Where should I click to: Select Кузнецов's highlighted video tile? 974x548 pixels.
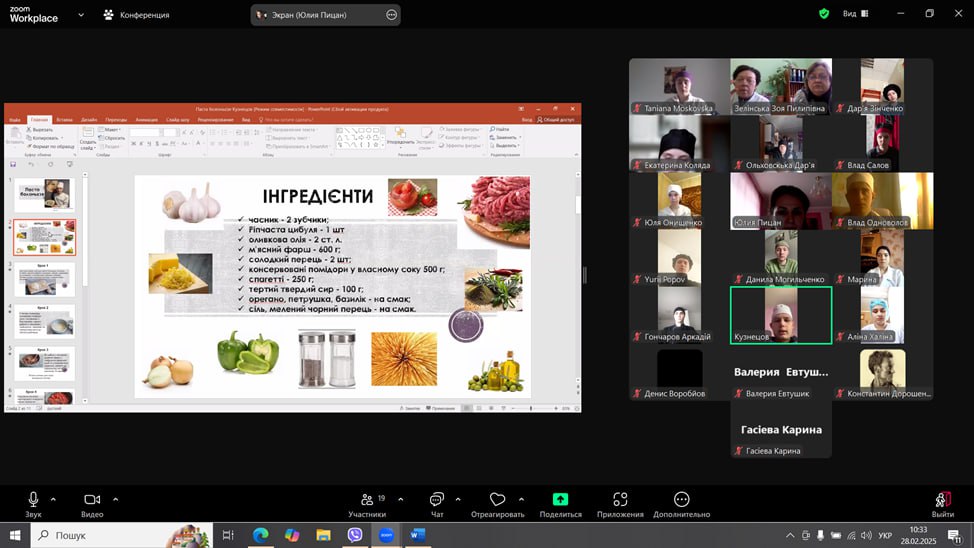click(780, 315)
